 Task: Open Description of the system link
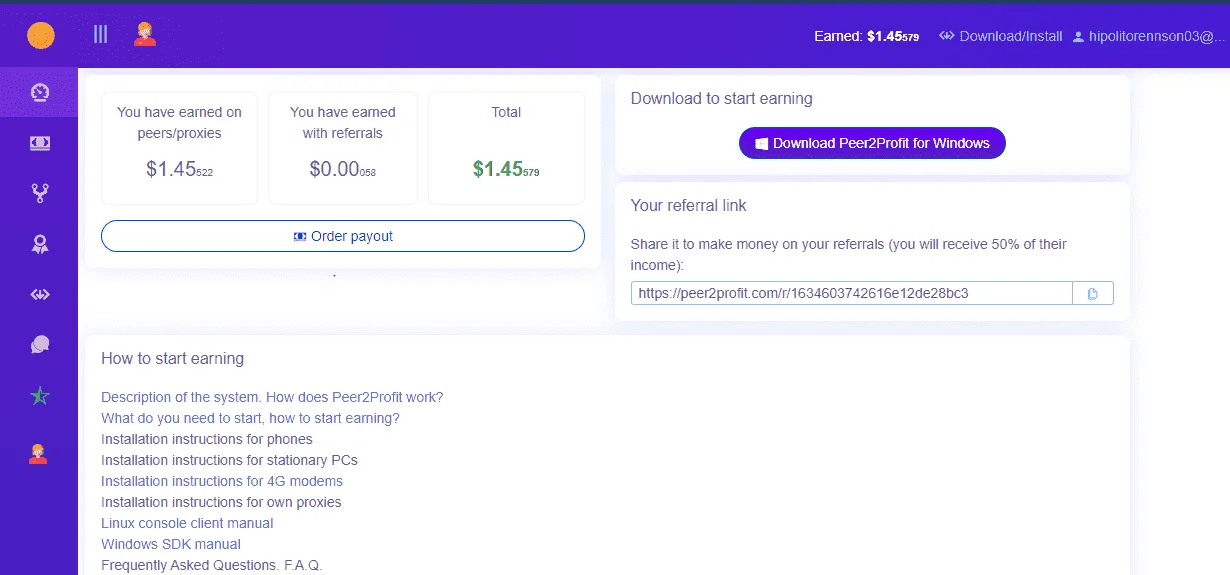(272, 397)
